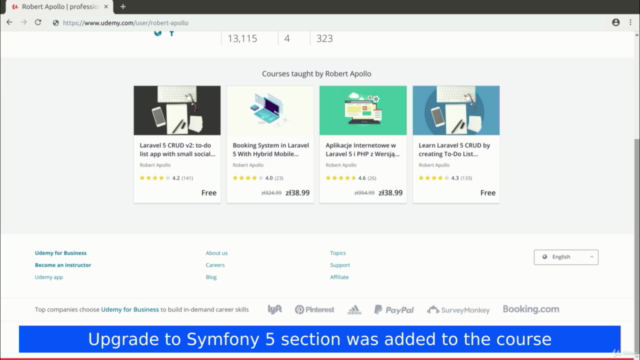Click the browser back arrow
The width and height of the screenshot is (640, 360).
(9, 22)
